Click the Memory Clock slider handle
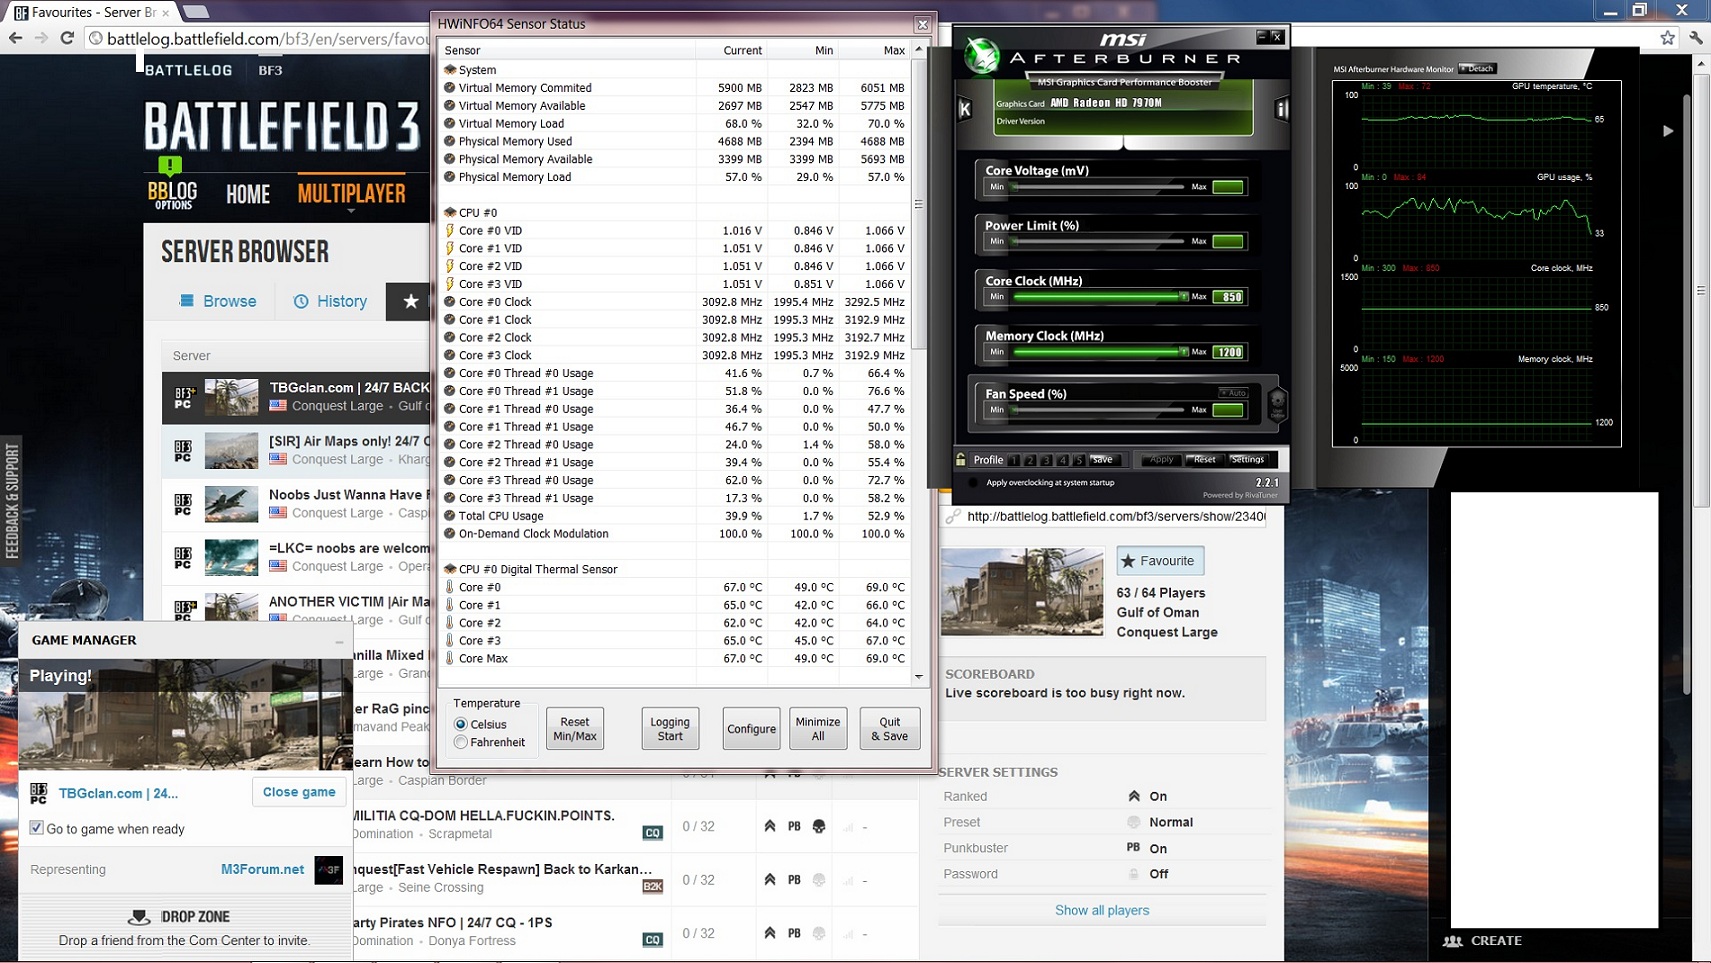Screen dimensions: 1711x963 1183,352
